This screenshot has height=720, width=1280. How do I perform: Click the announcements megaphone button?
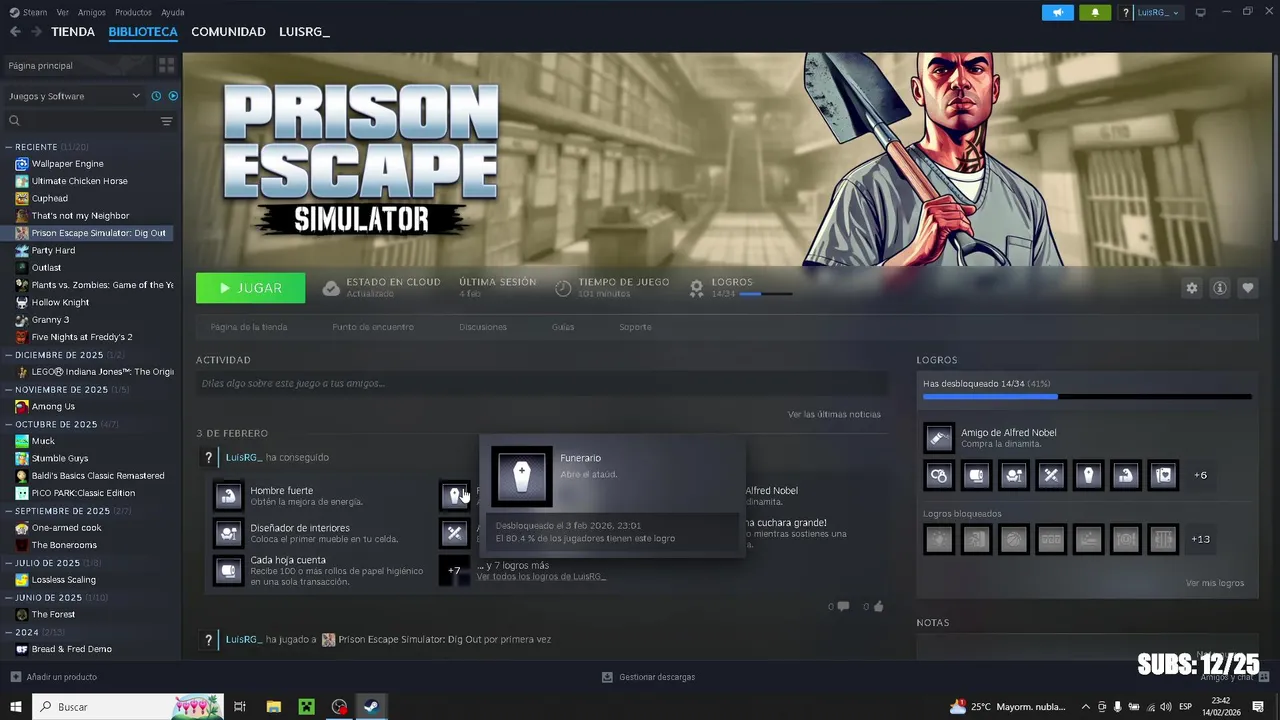(1057, 12)
